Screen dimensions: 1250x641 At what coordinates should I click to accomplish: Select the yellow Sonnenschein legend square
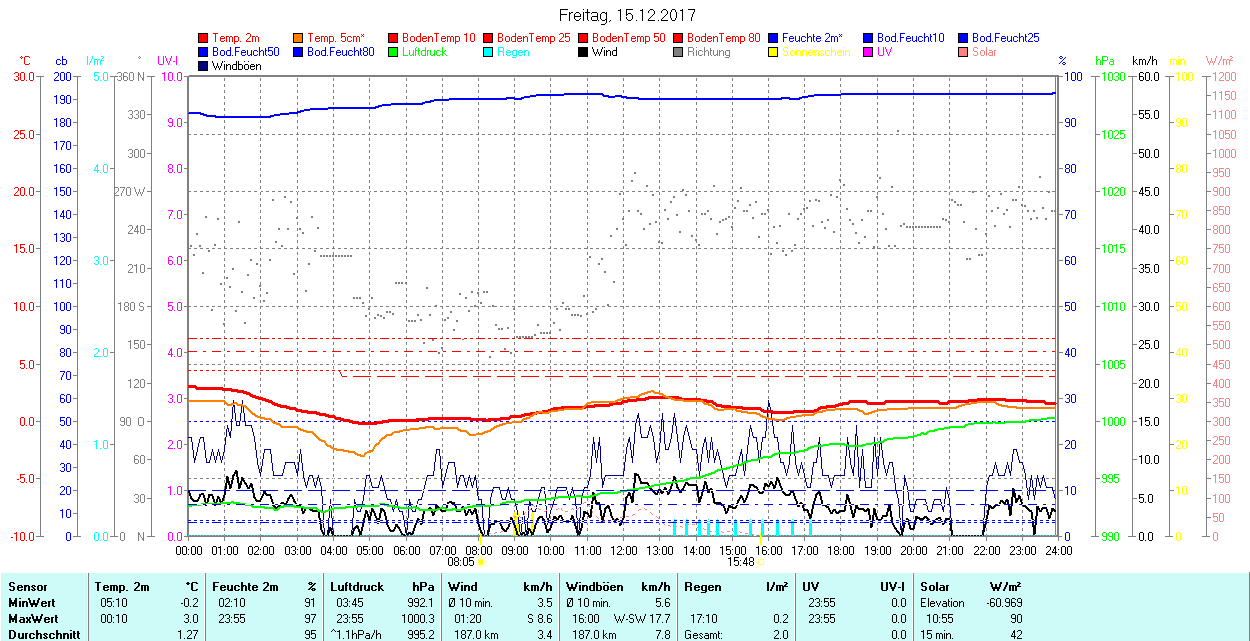click(x=774, y=52)
